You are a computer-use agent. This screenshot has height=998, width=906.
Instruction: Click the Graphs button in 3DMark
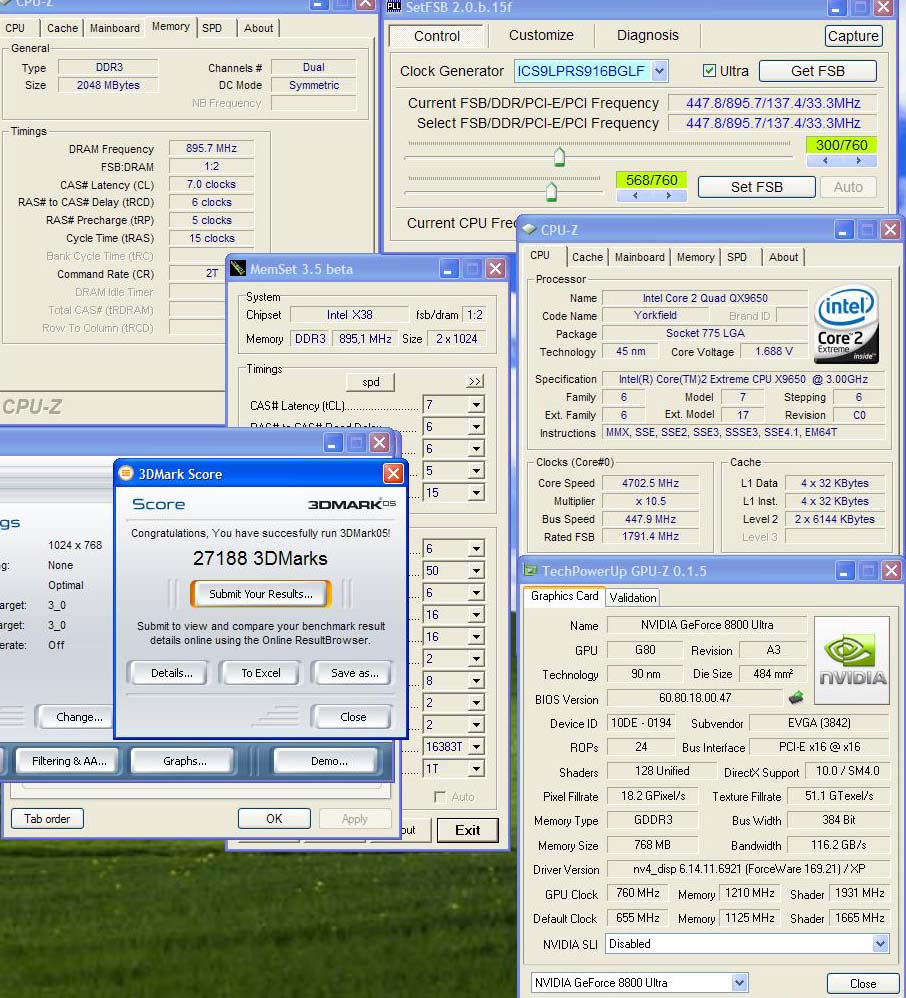pyautogui.click(x=185, y=761)
